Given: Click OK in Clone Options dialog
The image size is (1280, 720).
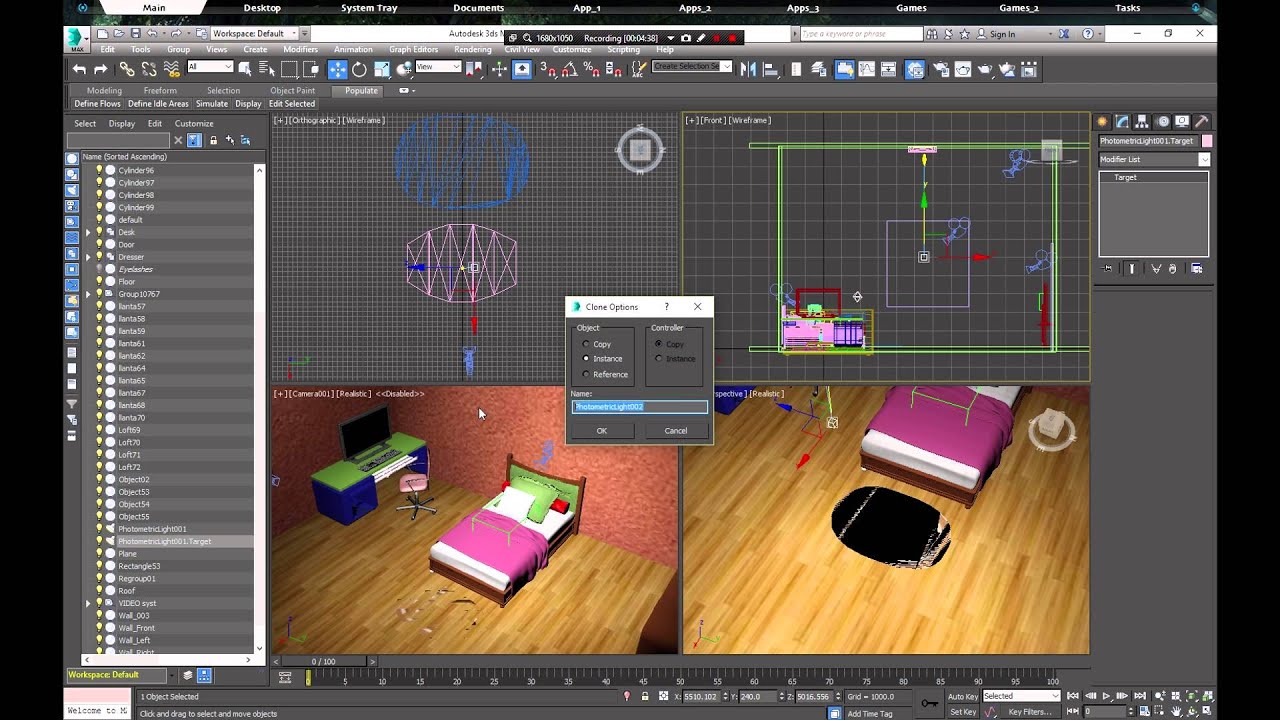Looking at the screenshot, I should point(602,431).
